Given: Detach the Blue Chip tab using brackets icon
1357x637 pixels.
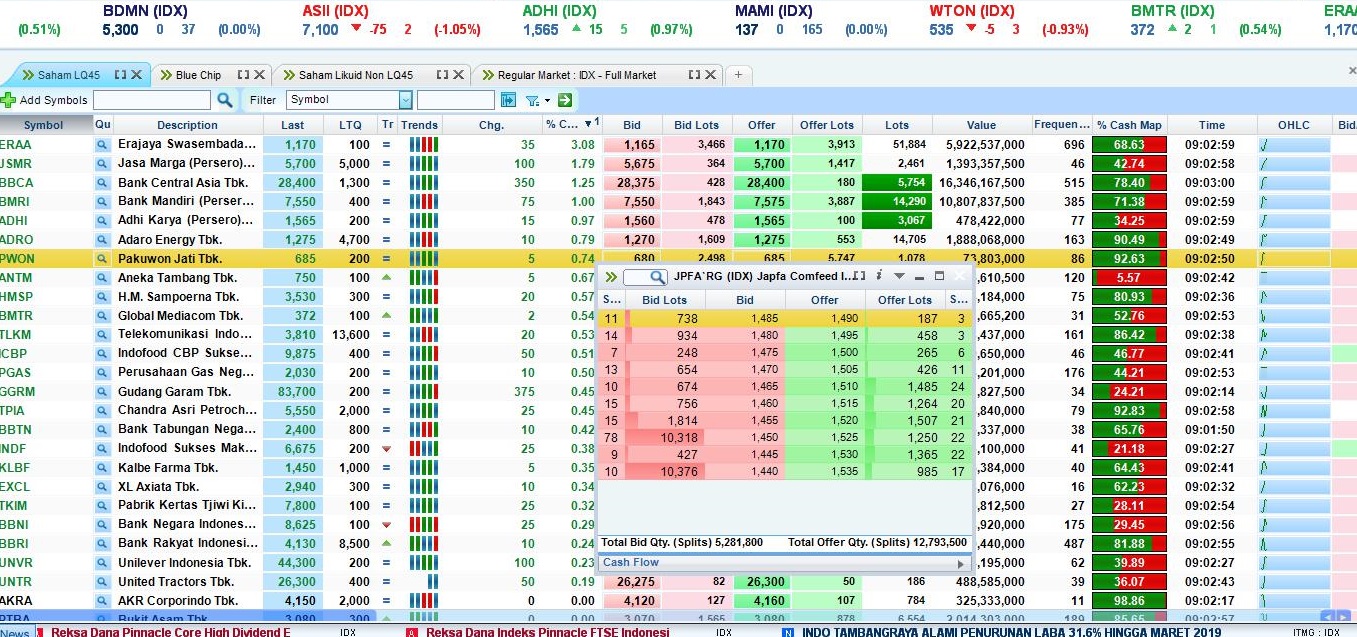Looking at the screenshot, I should click(243, 75).
